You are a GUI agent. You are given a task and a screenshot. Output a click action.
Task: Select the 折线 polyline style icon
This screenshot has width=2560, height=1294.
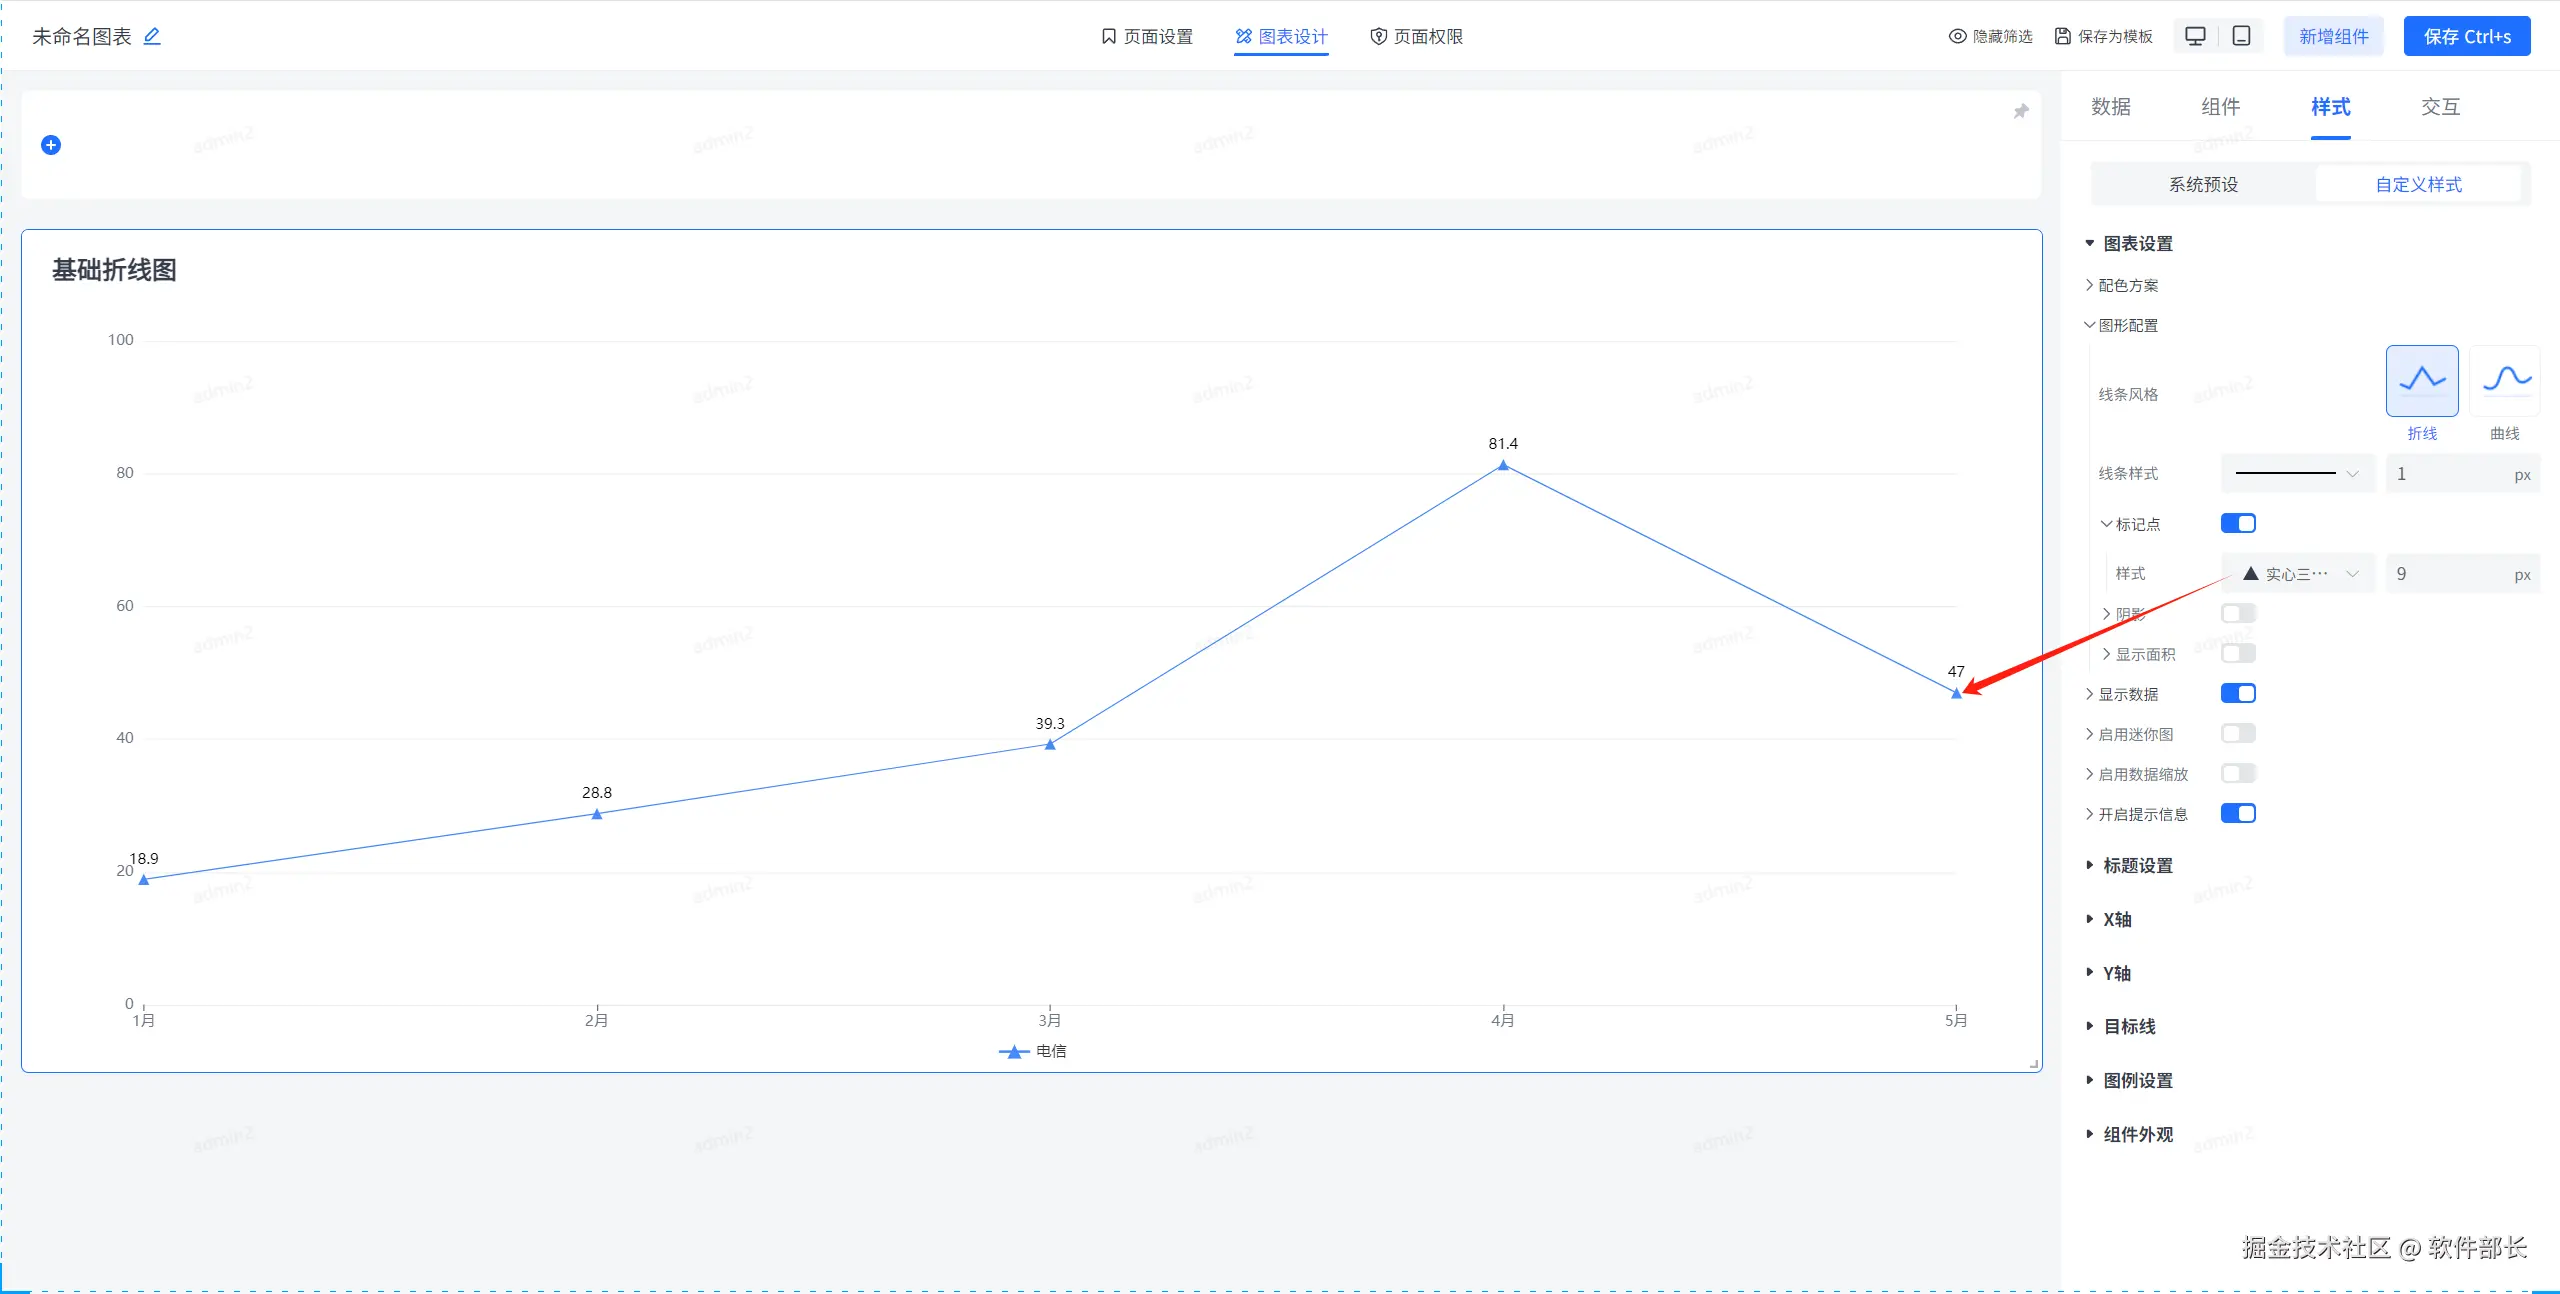tap(2422, 381)
